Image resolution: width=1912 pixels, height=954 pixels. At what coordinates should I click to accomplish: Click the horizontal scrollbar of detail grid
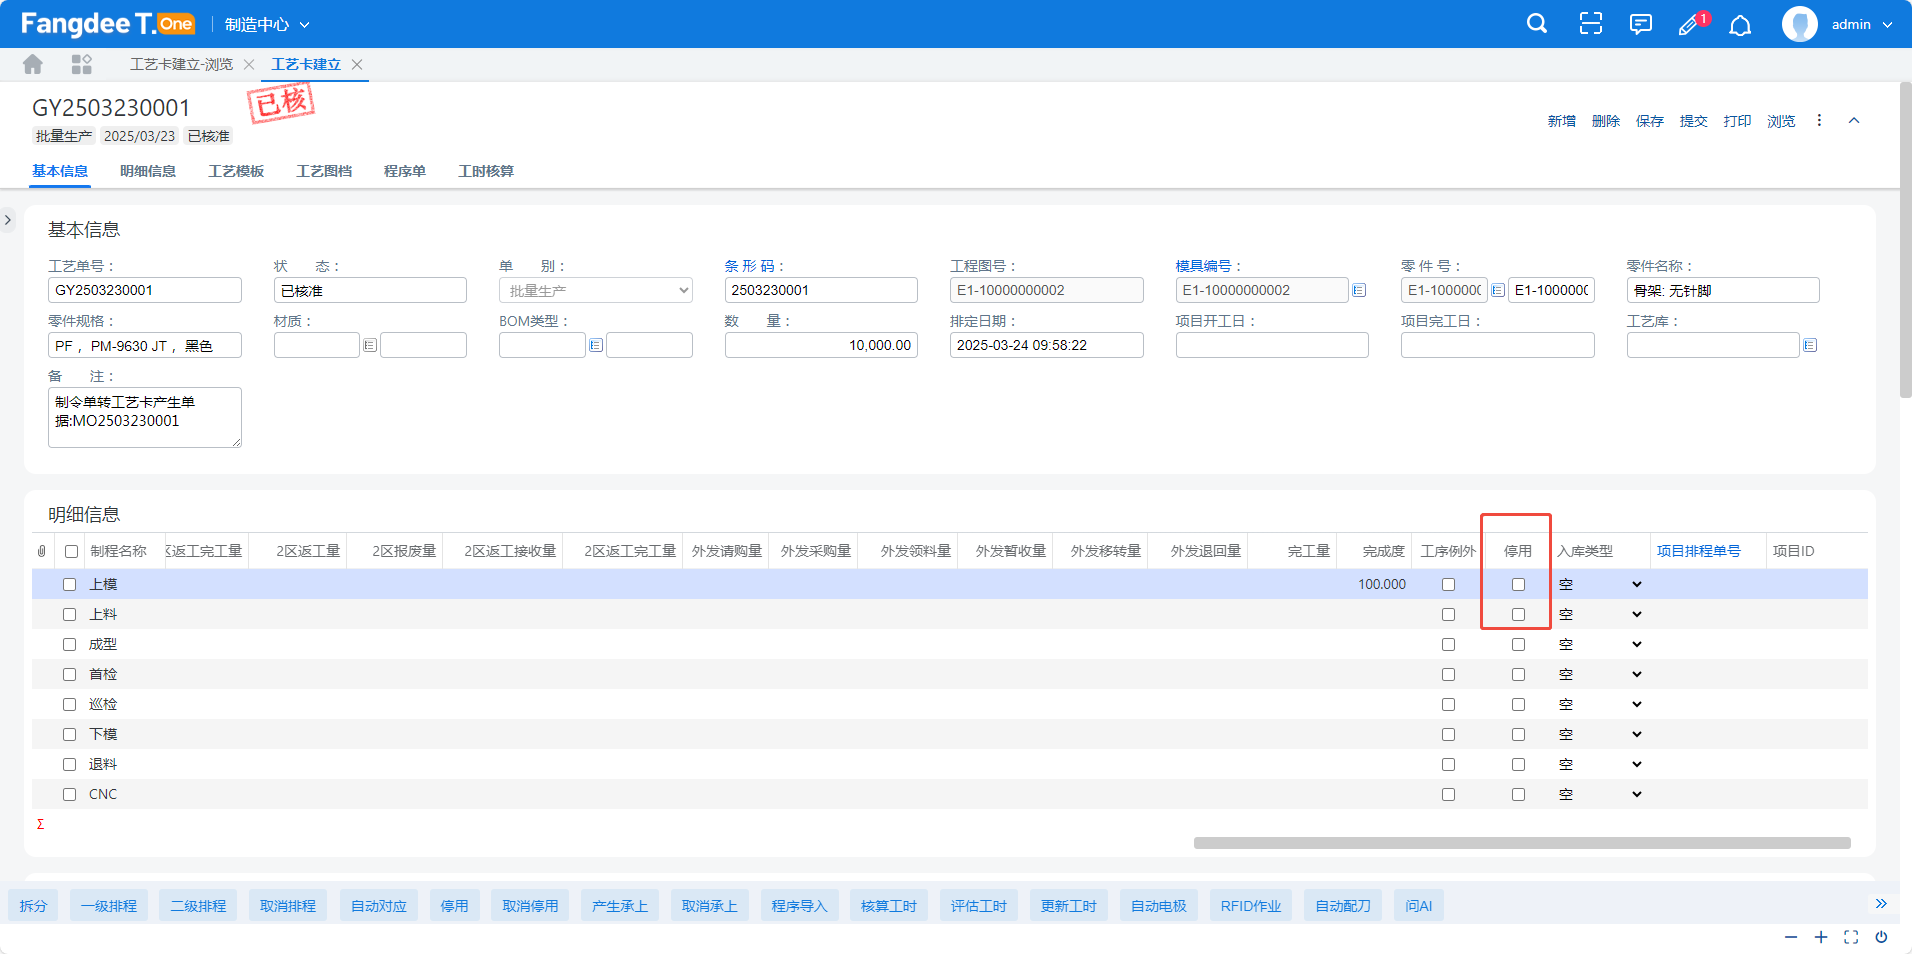coord(1521,843)
